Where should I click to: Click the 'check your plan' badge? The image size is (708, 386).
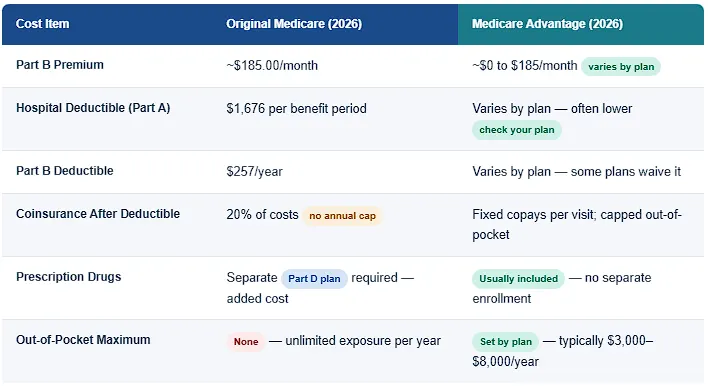[x=517, y=130]
